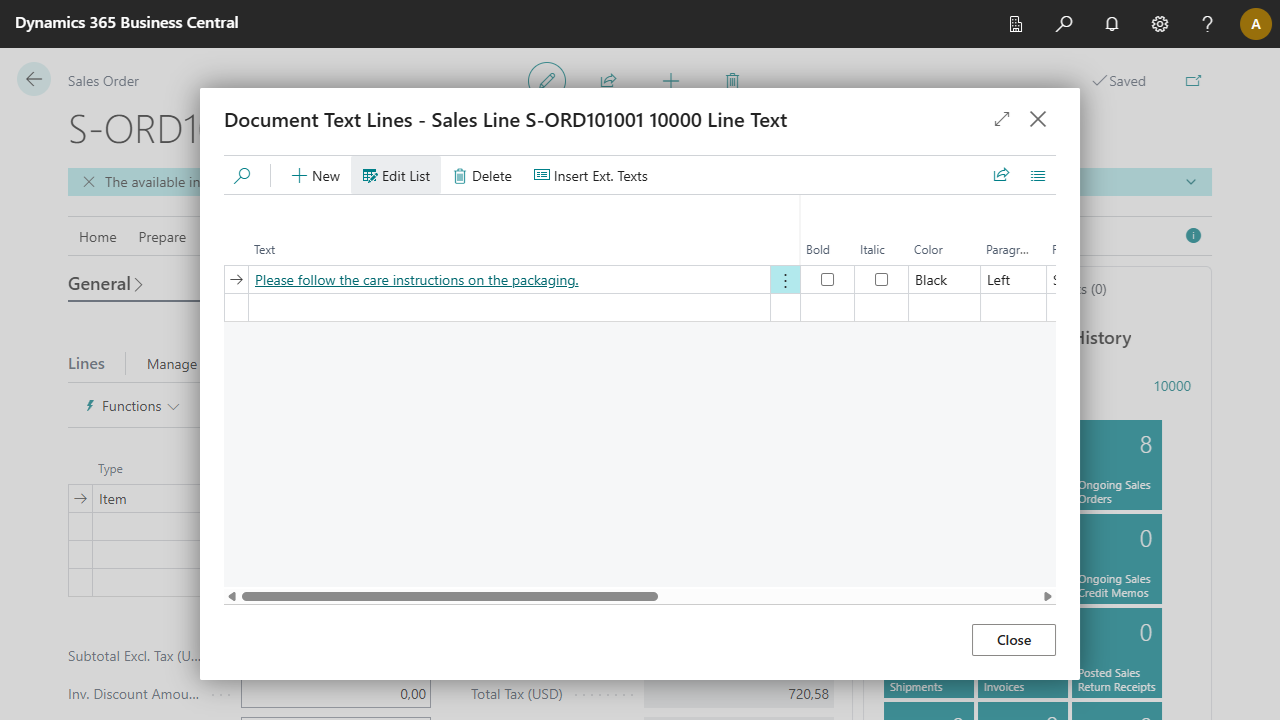Click Delete in the dialog toolbar
The image size is (1280, 720).
[482, 176]
